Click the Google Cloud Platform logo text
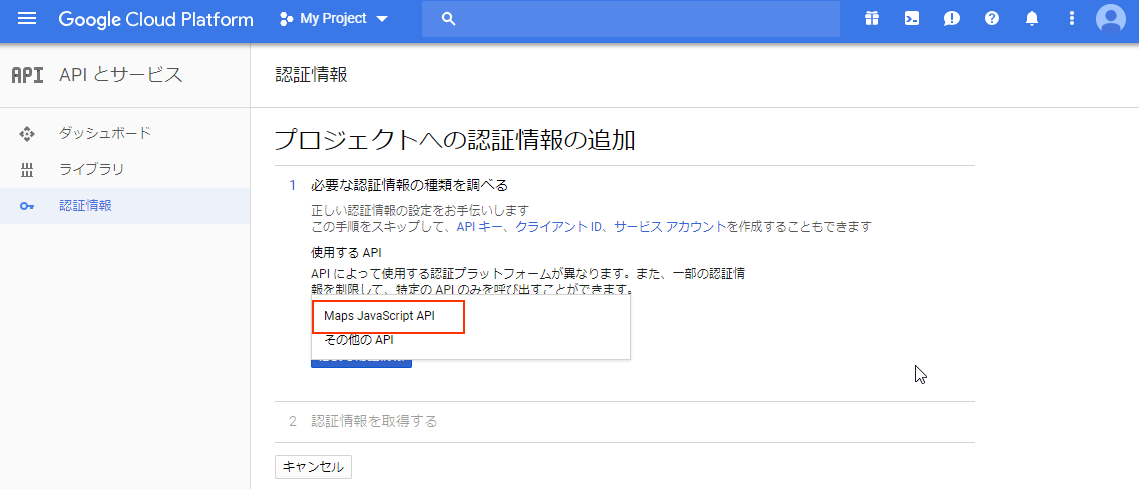Image resolution: width=1139 pixels, height=489 pixels. (x=156, y=19)
